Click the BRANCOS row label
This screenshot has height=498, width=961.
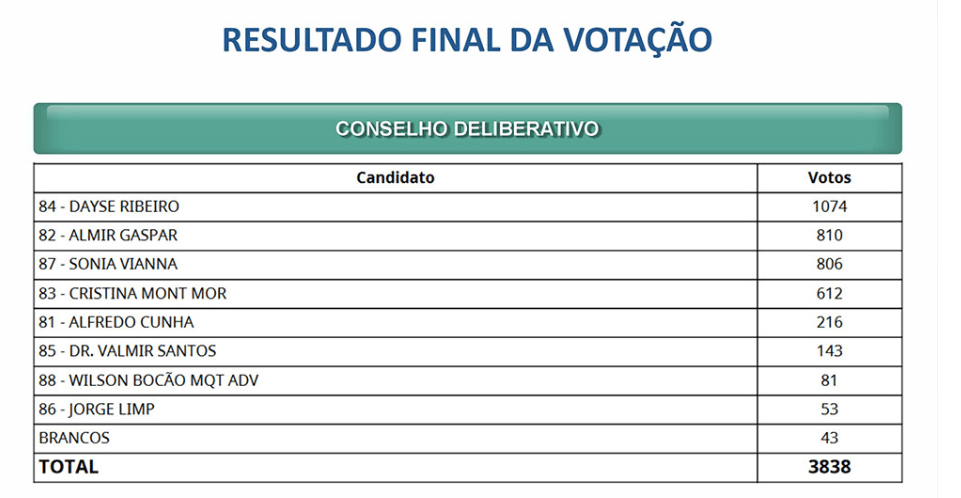[74, 439]
